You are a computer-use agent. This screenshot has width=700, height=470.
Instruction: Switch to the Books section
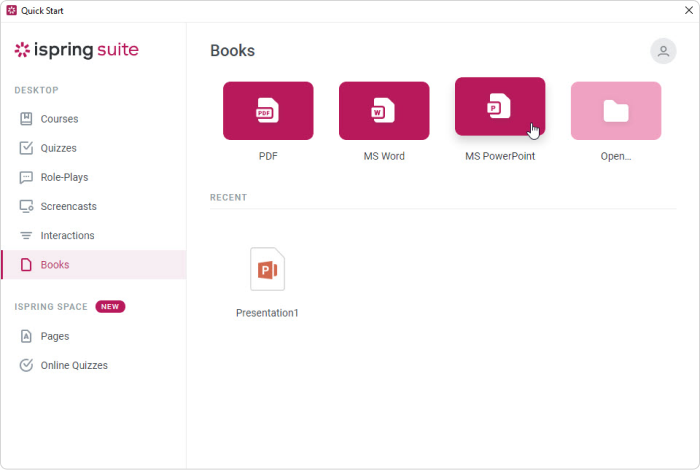(55, 265)
